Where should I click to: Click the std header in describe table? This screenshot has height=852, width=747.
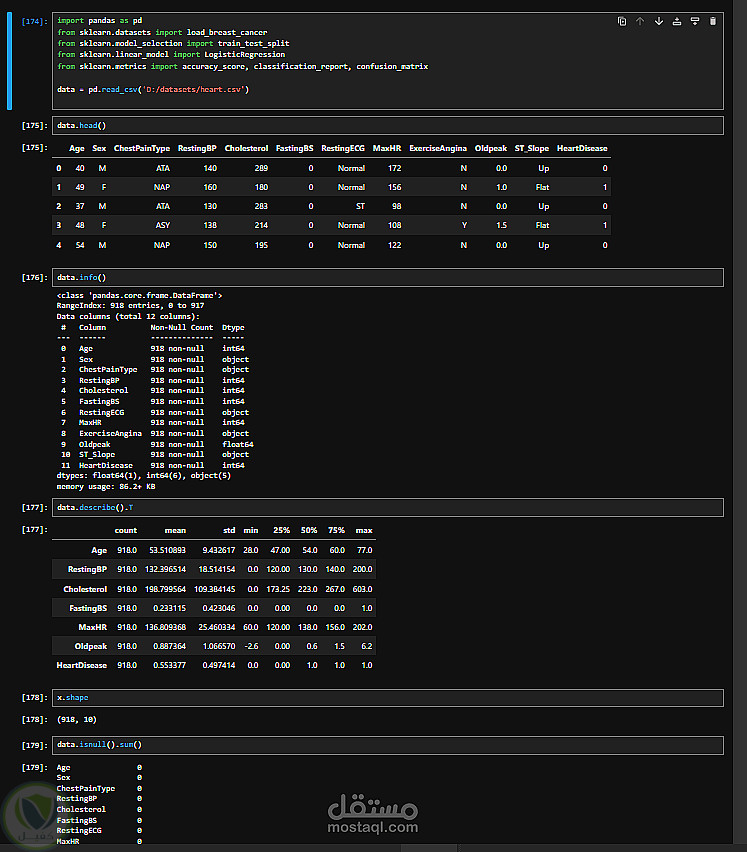(x=229, y=530)
